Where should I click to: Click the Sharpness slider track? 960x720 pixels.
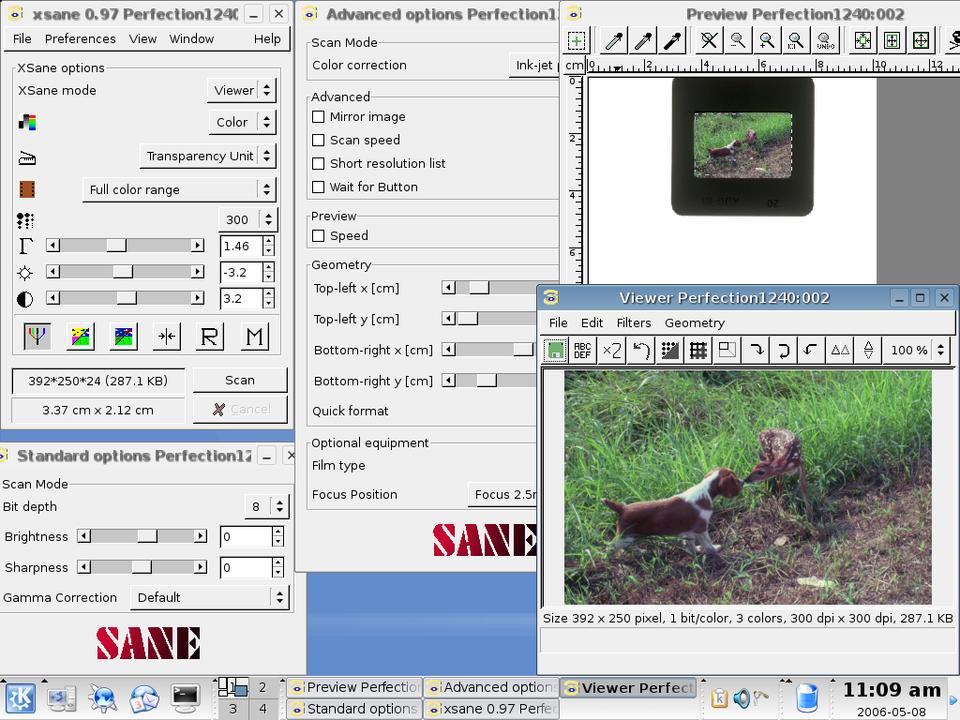click(142, 567)
